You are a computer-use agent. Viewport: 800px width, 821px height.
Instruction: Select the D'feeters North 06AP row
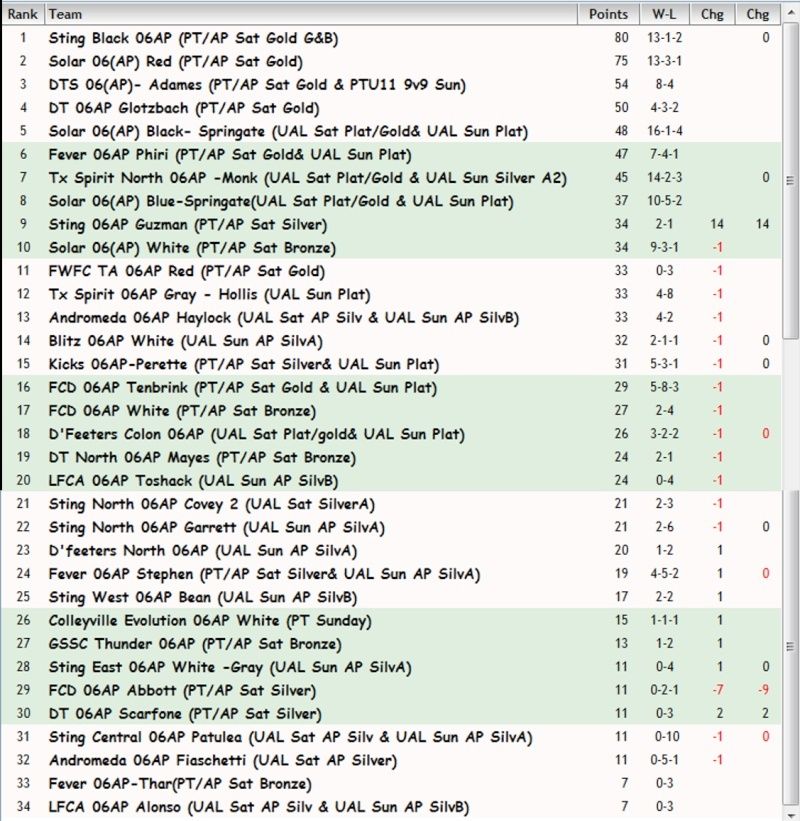(392, 550)
